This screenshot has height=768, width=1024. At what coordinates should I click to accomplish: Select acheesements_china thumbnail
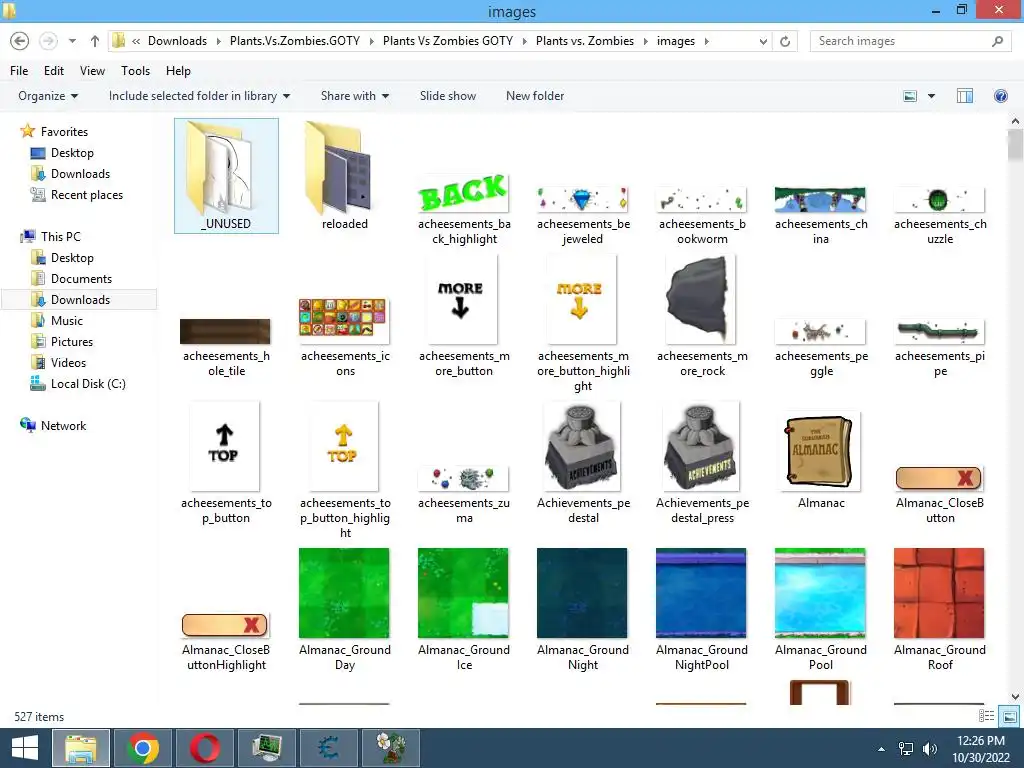pos(820,200)
